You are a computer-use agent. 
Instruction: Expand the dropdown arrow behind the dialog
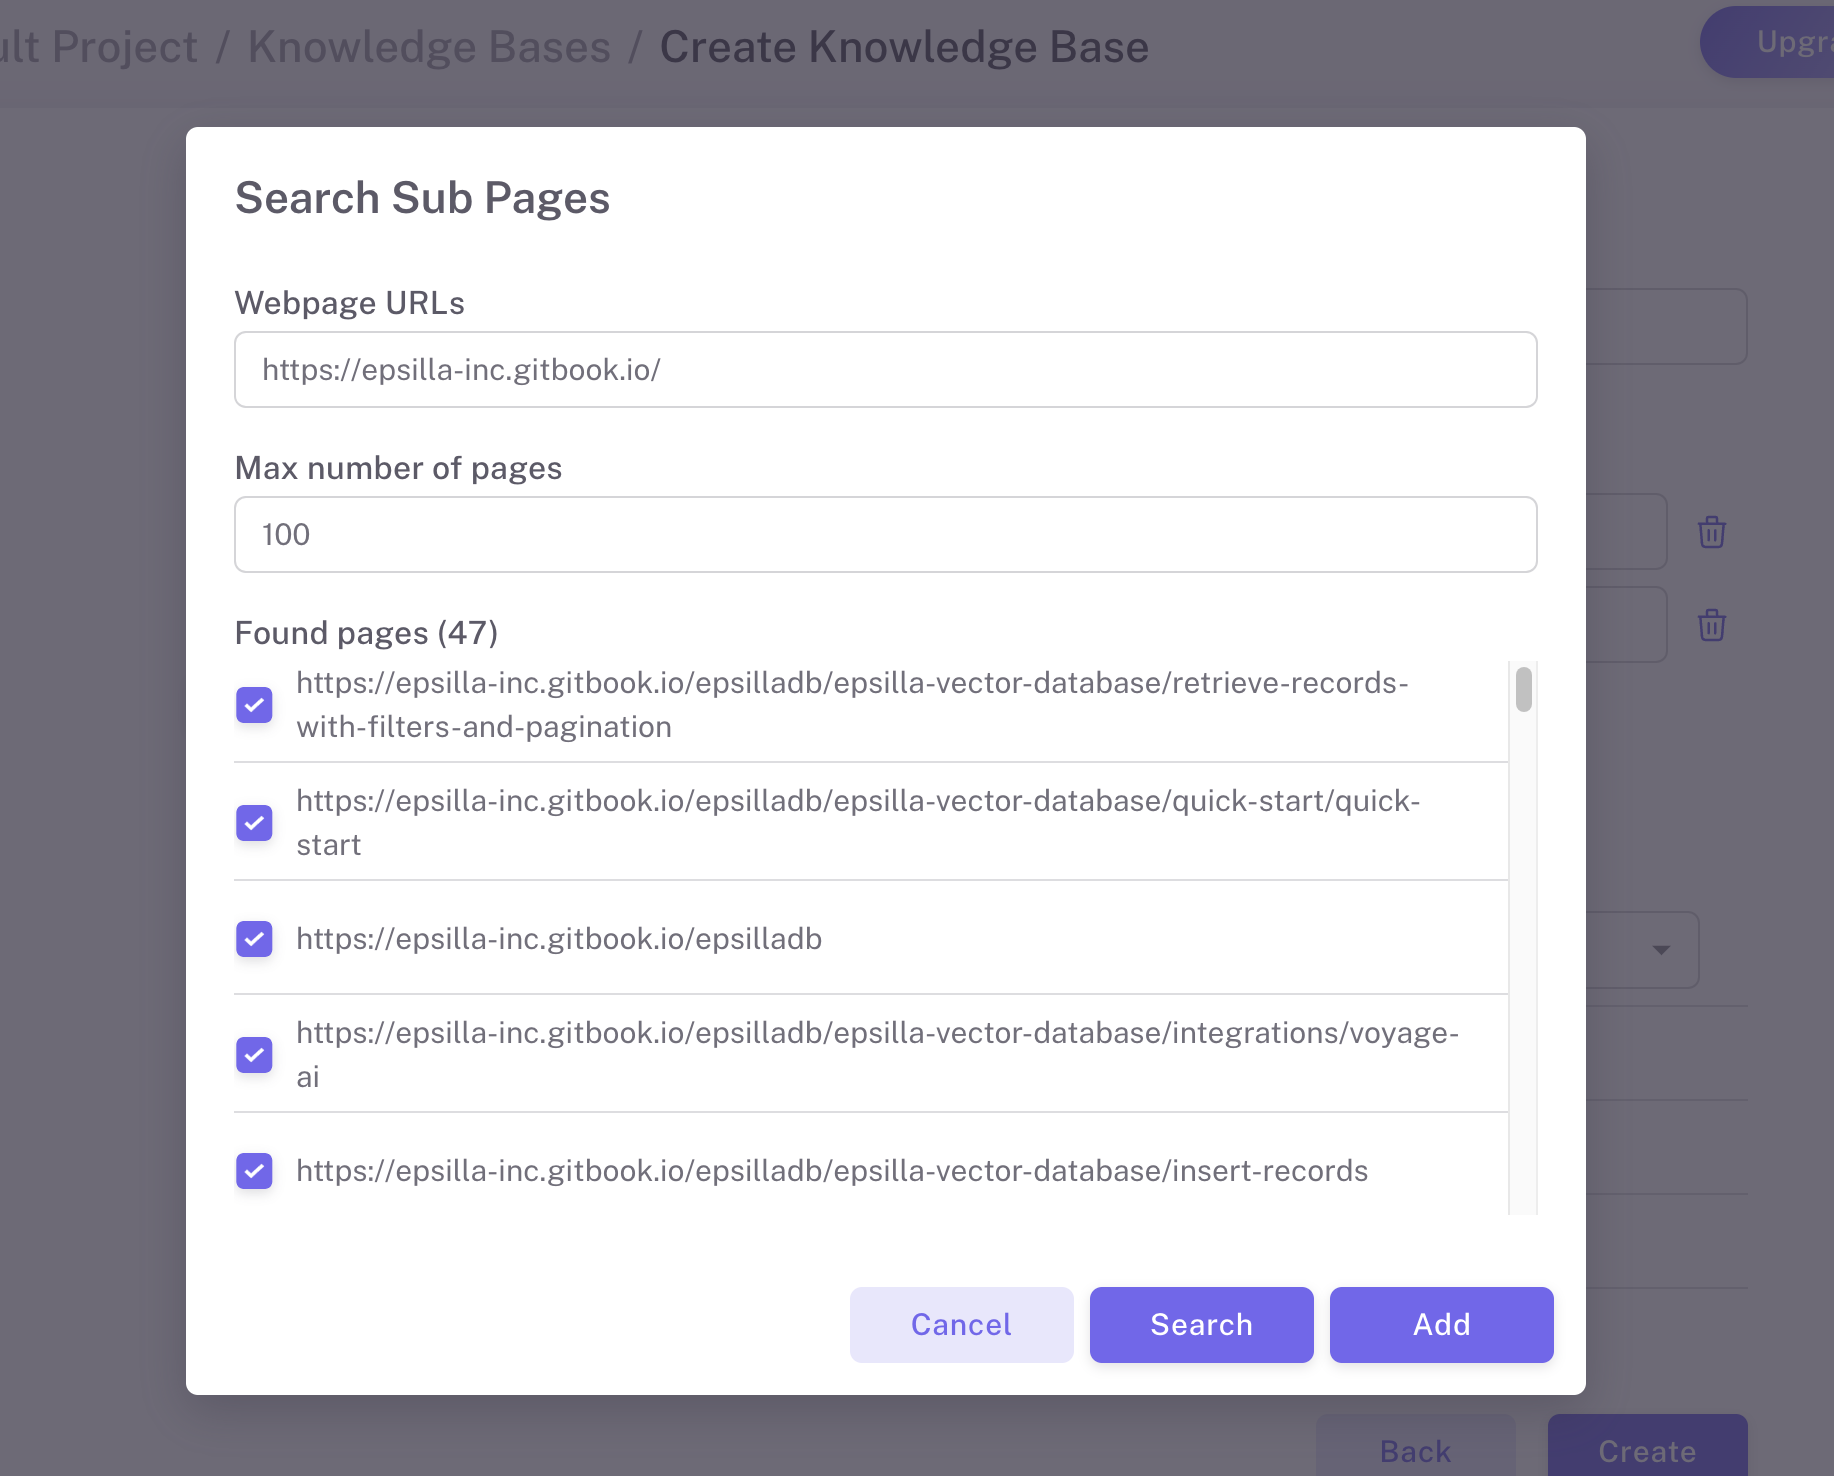coord(1661,950)
